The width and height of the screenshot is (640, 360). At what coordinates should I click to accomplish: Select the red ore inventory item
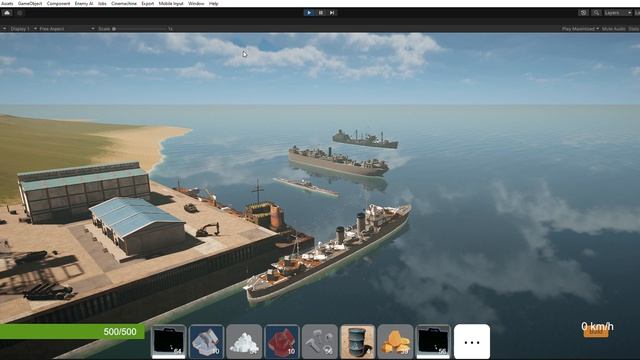pyautogui.click(x=282, y=341)
